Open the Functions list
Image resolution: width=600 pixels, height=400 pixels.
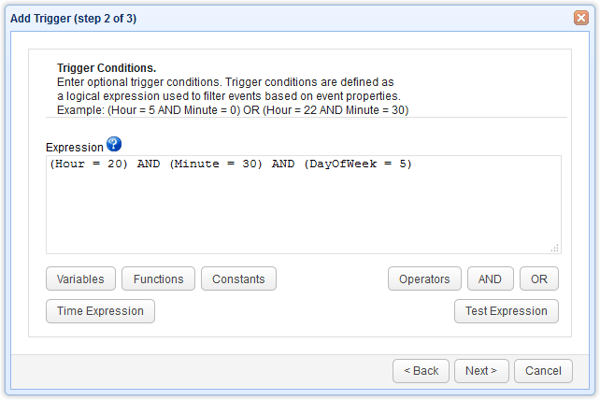[159, 279]
